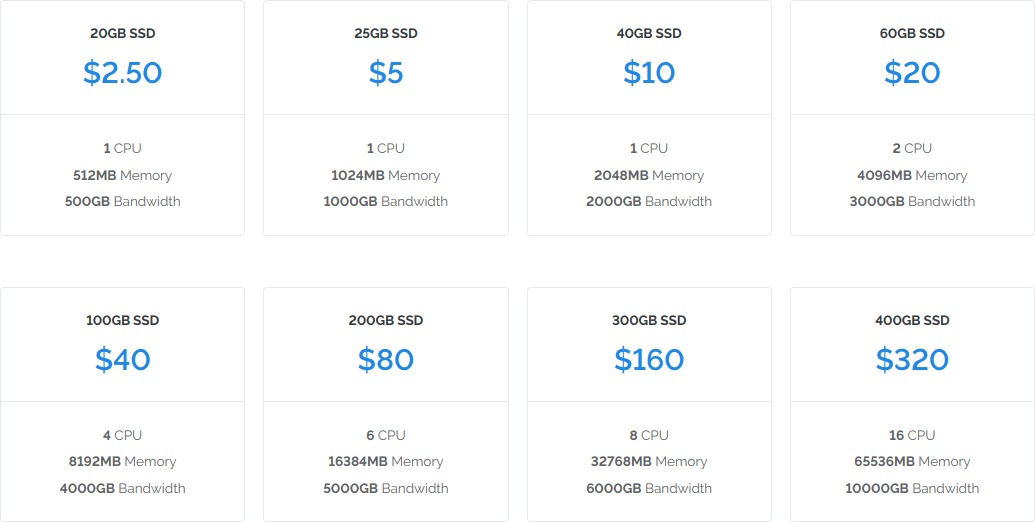1035x522 pixels.
Task: Click the 10000GB Bandwidth spec
Action: point(912,488)
